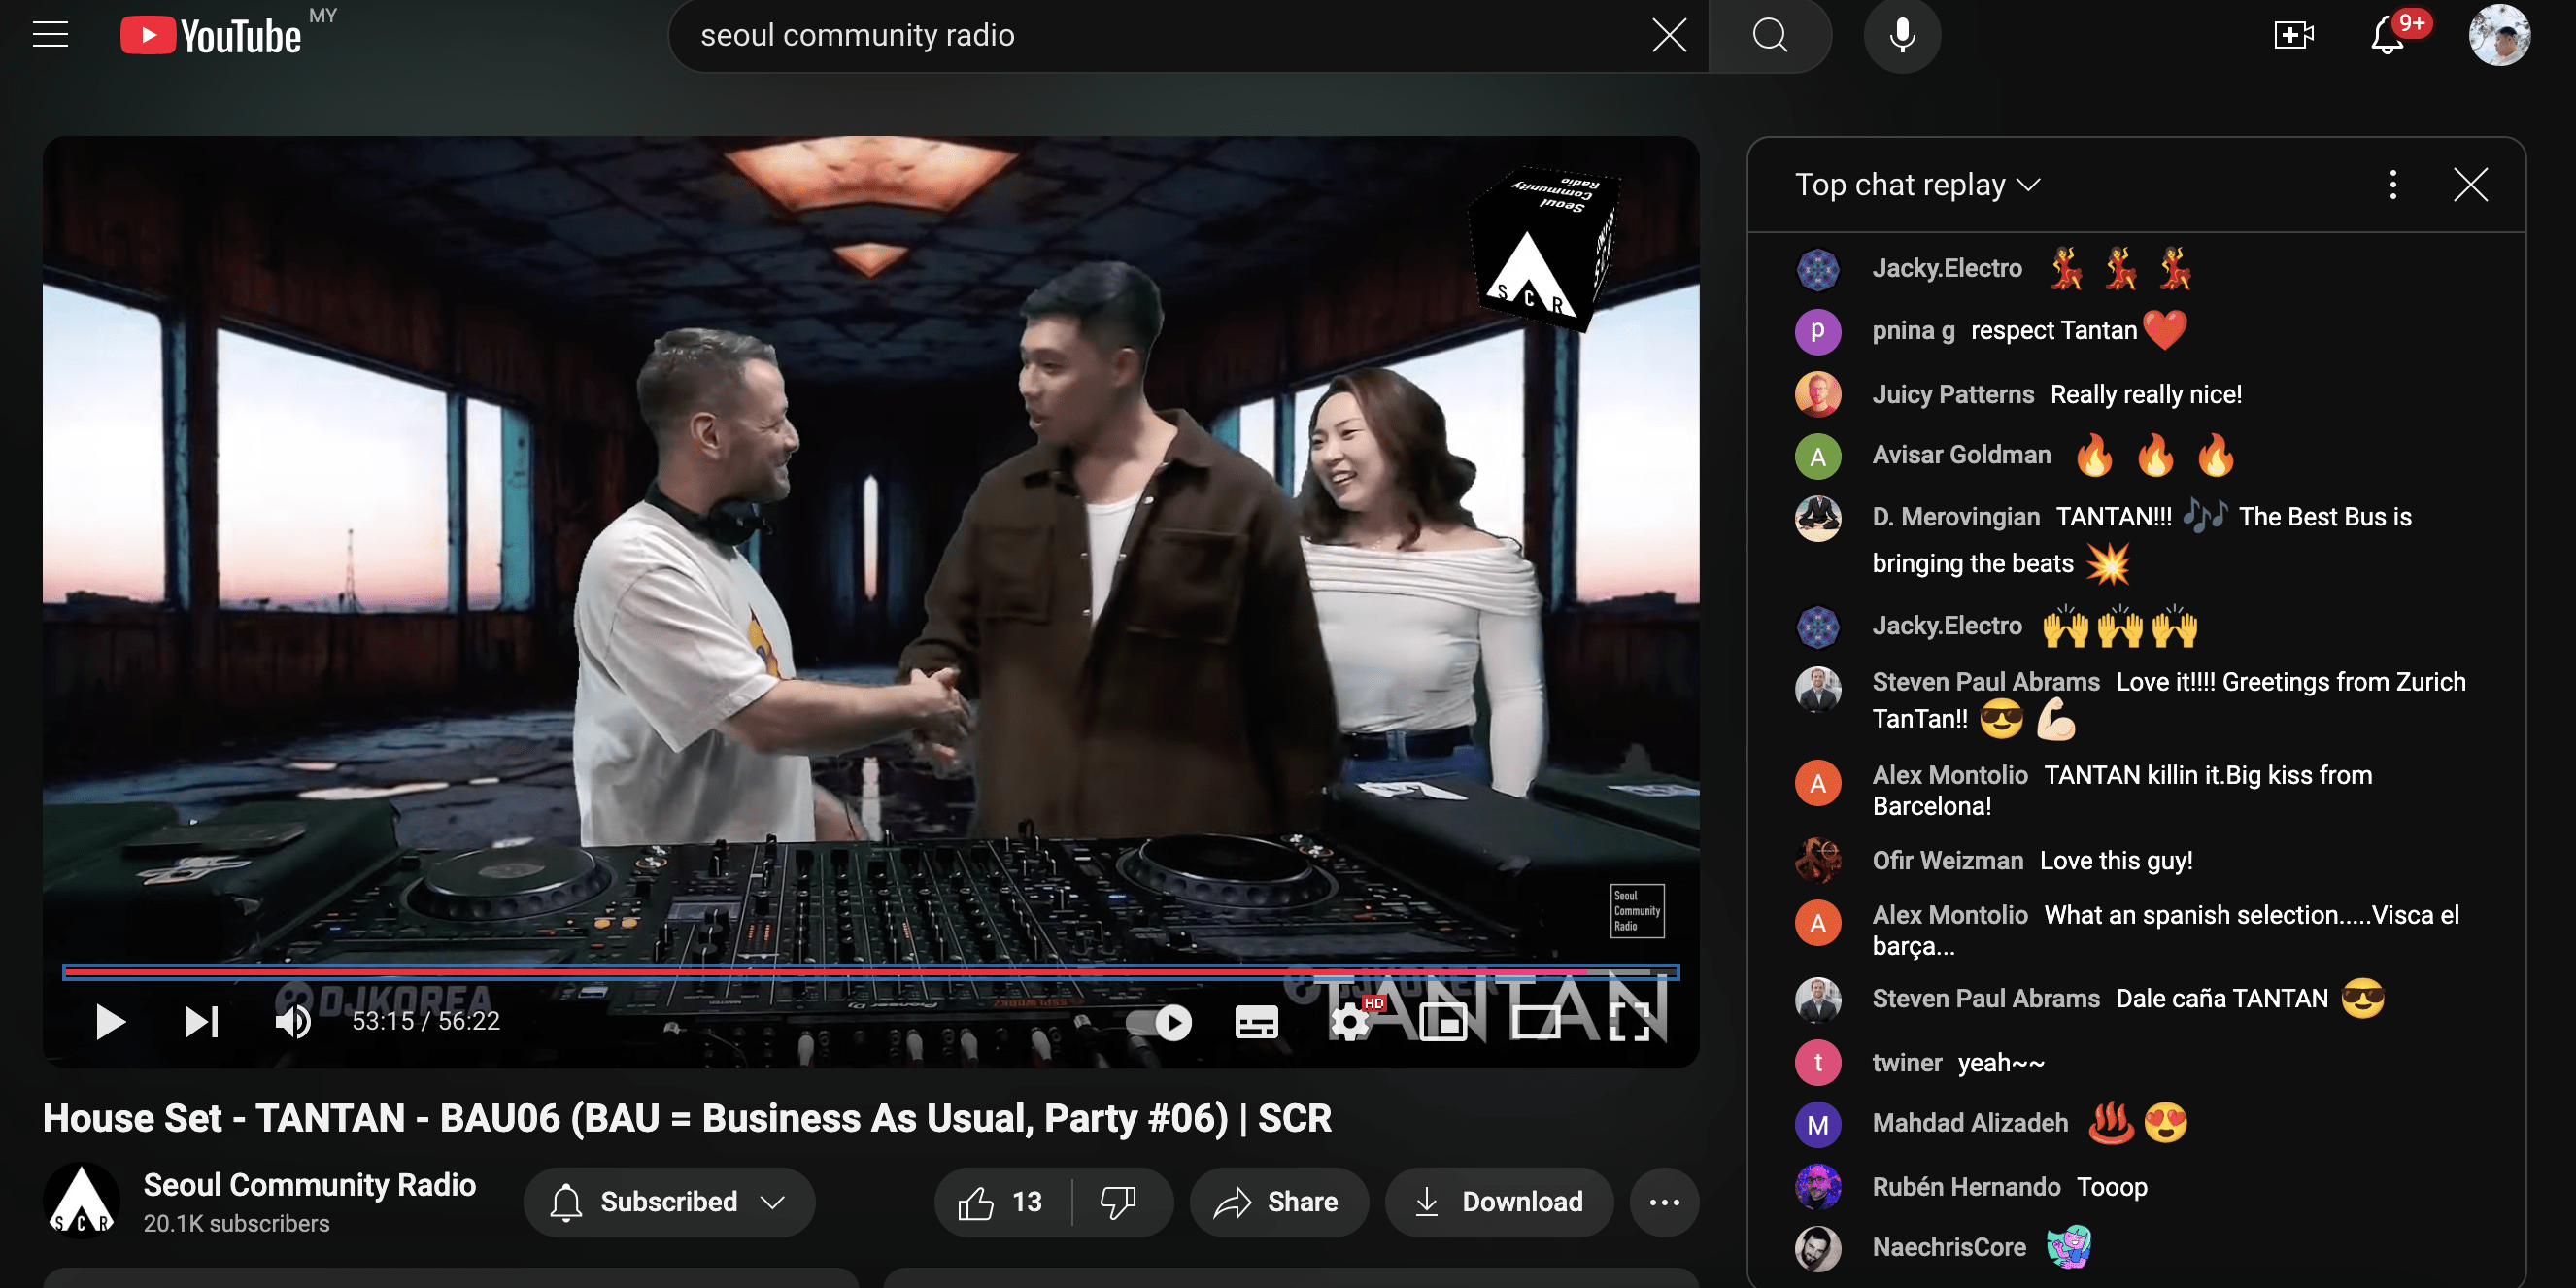Open the video settings gear
The height and width of the screenshot is (1288, 2576).
(x=1350, y=1021)
